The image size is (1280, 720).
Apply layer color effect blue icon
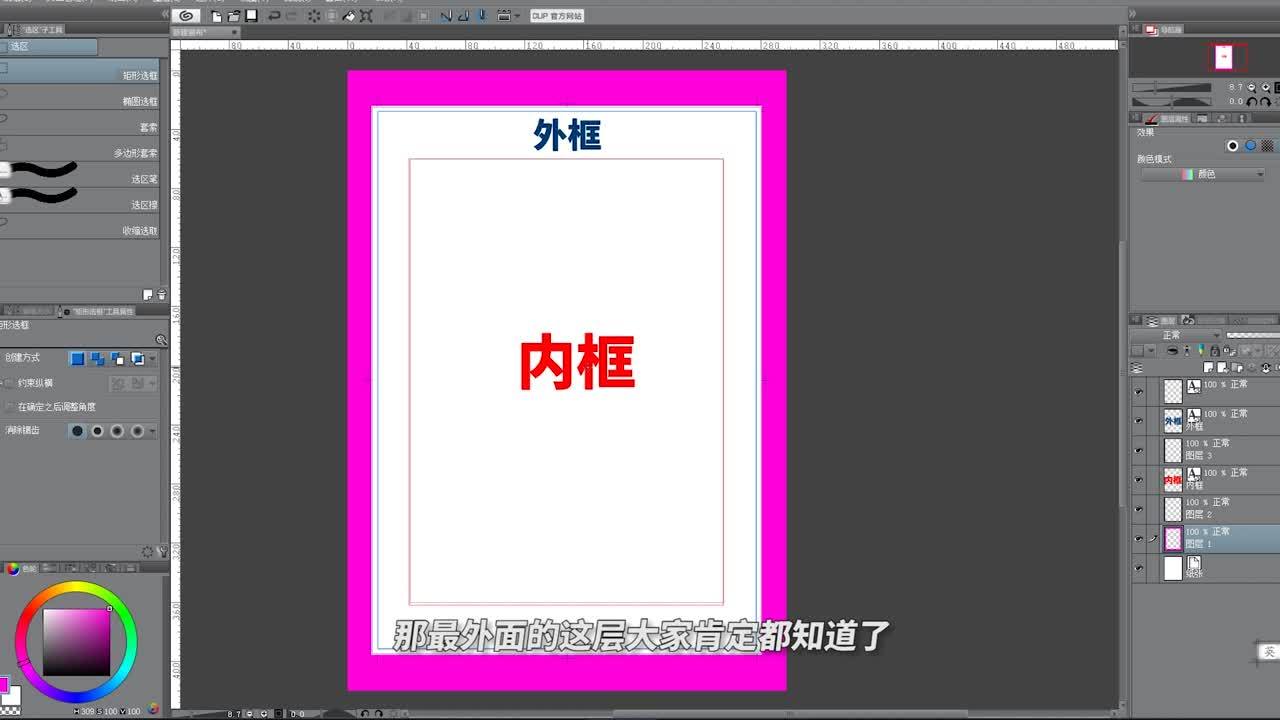(x=1250, y=146)
